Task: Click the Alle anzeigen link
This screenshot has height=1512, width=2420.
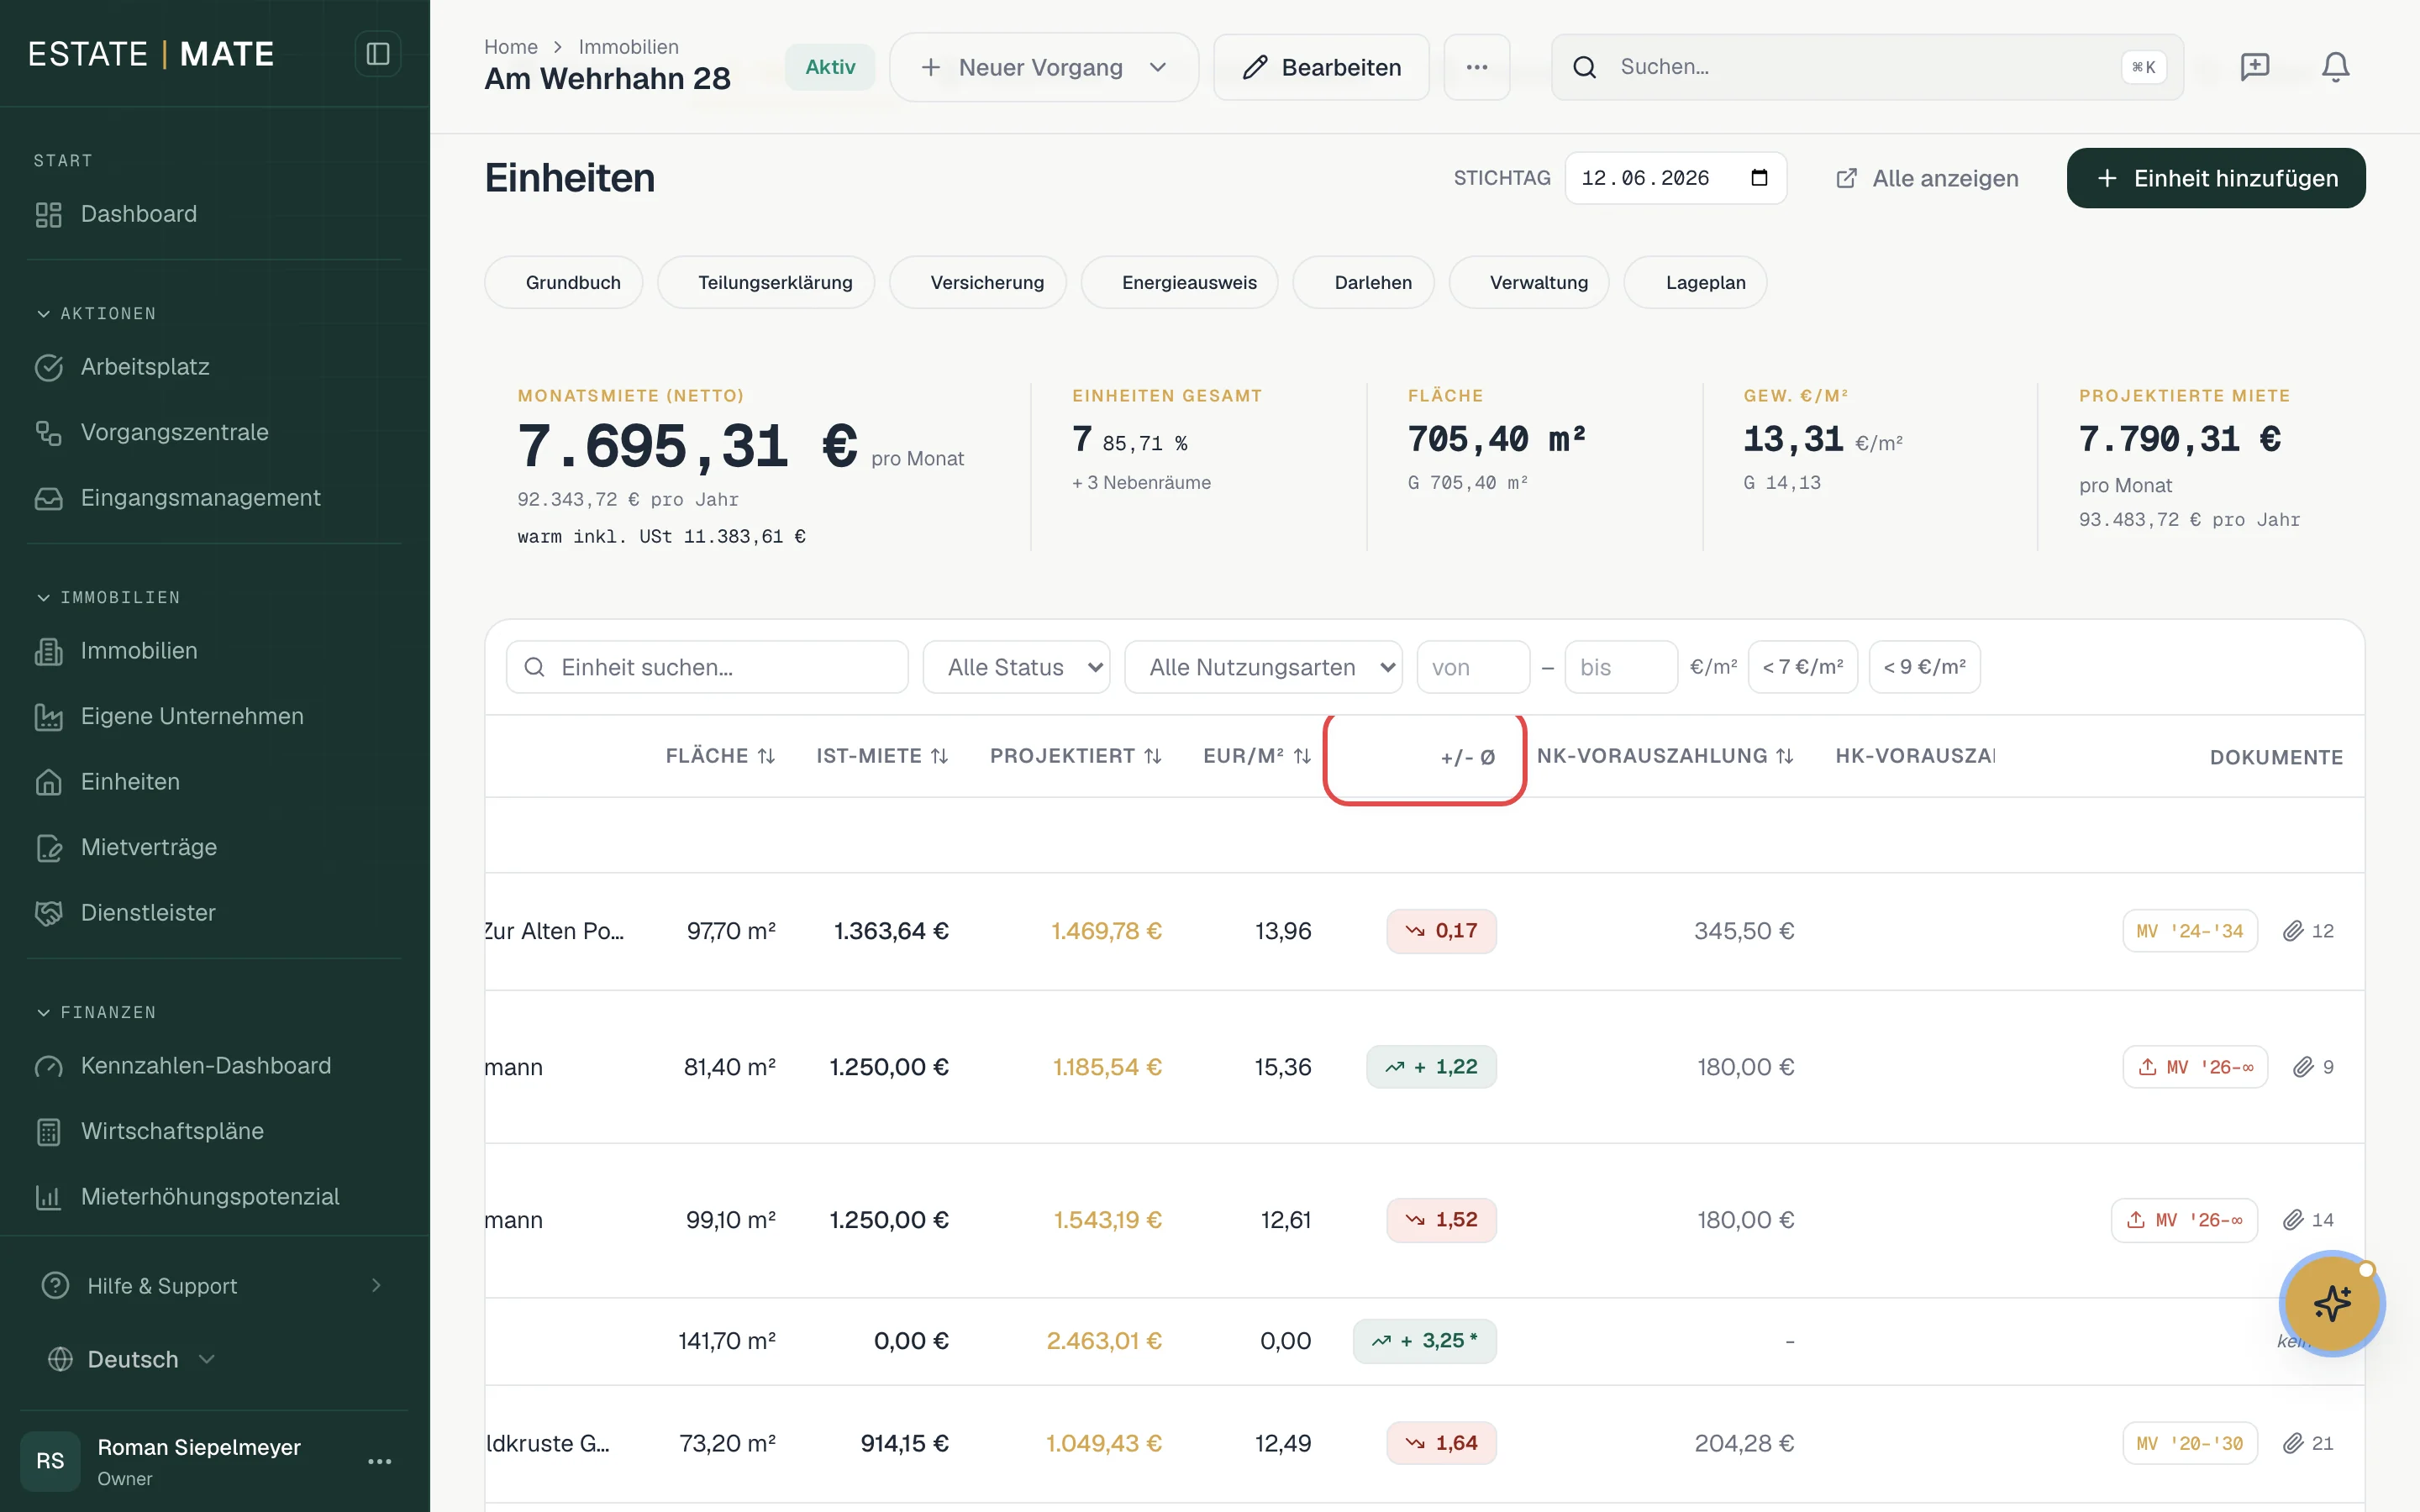Action: click(x=1926, y=178)
